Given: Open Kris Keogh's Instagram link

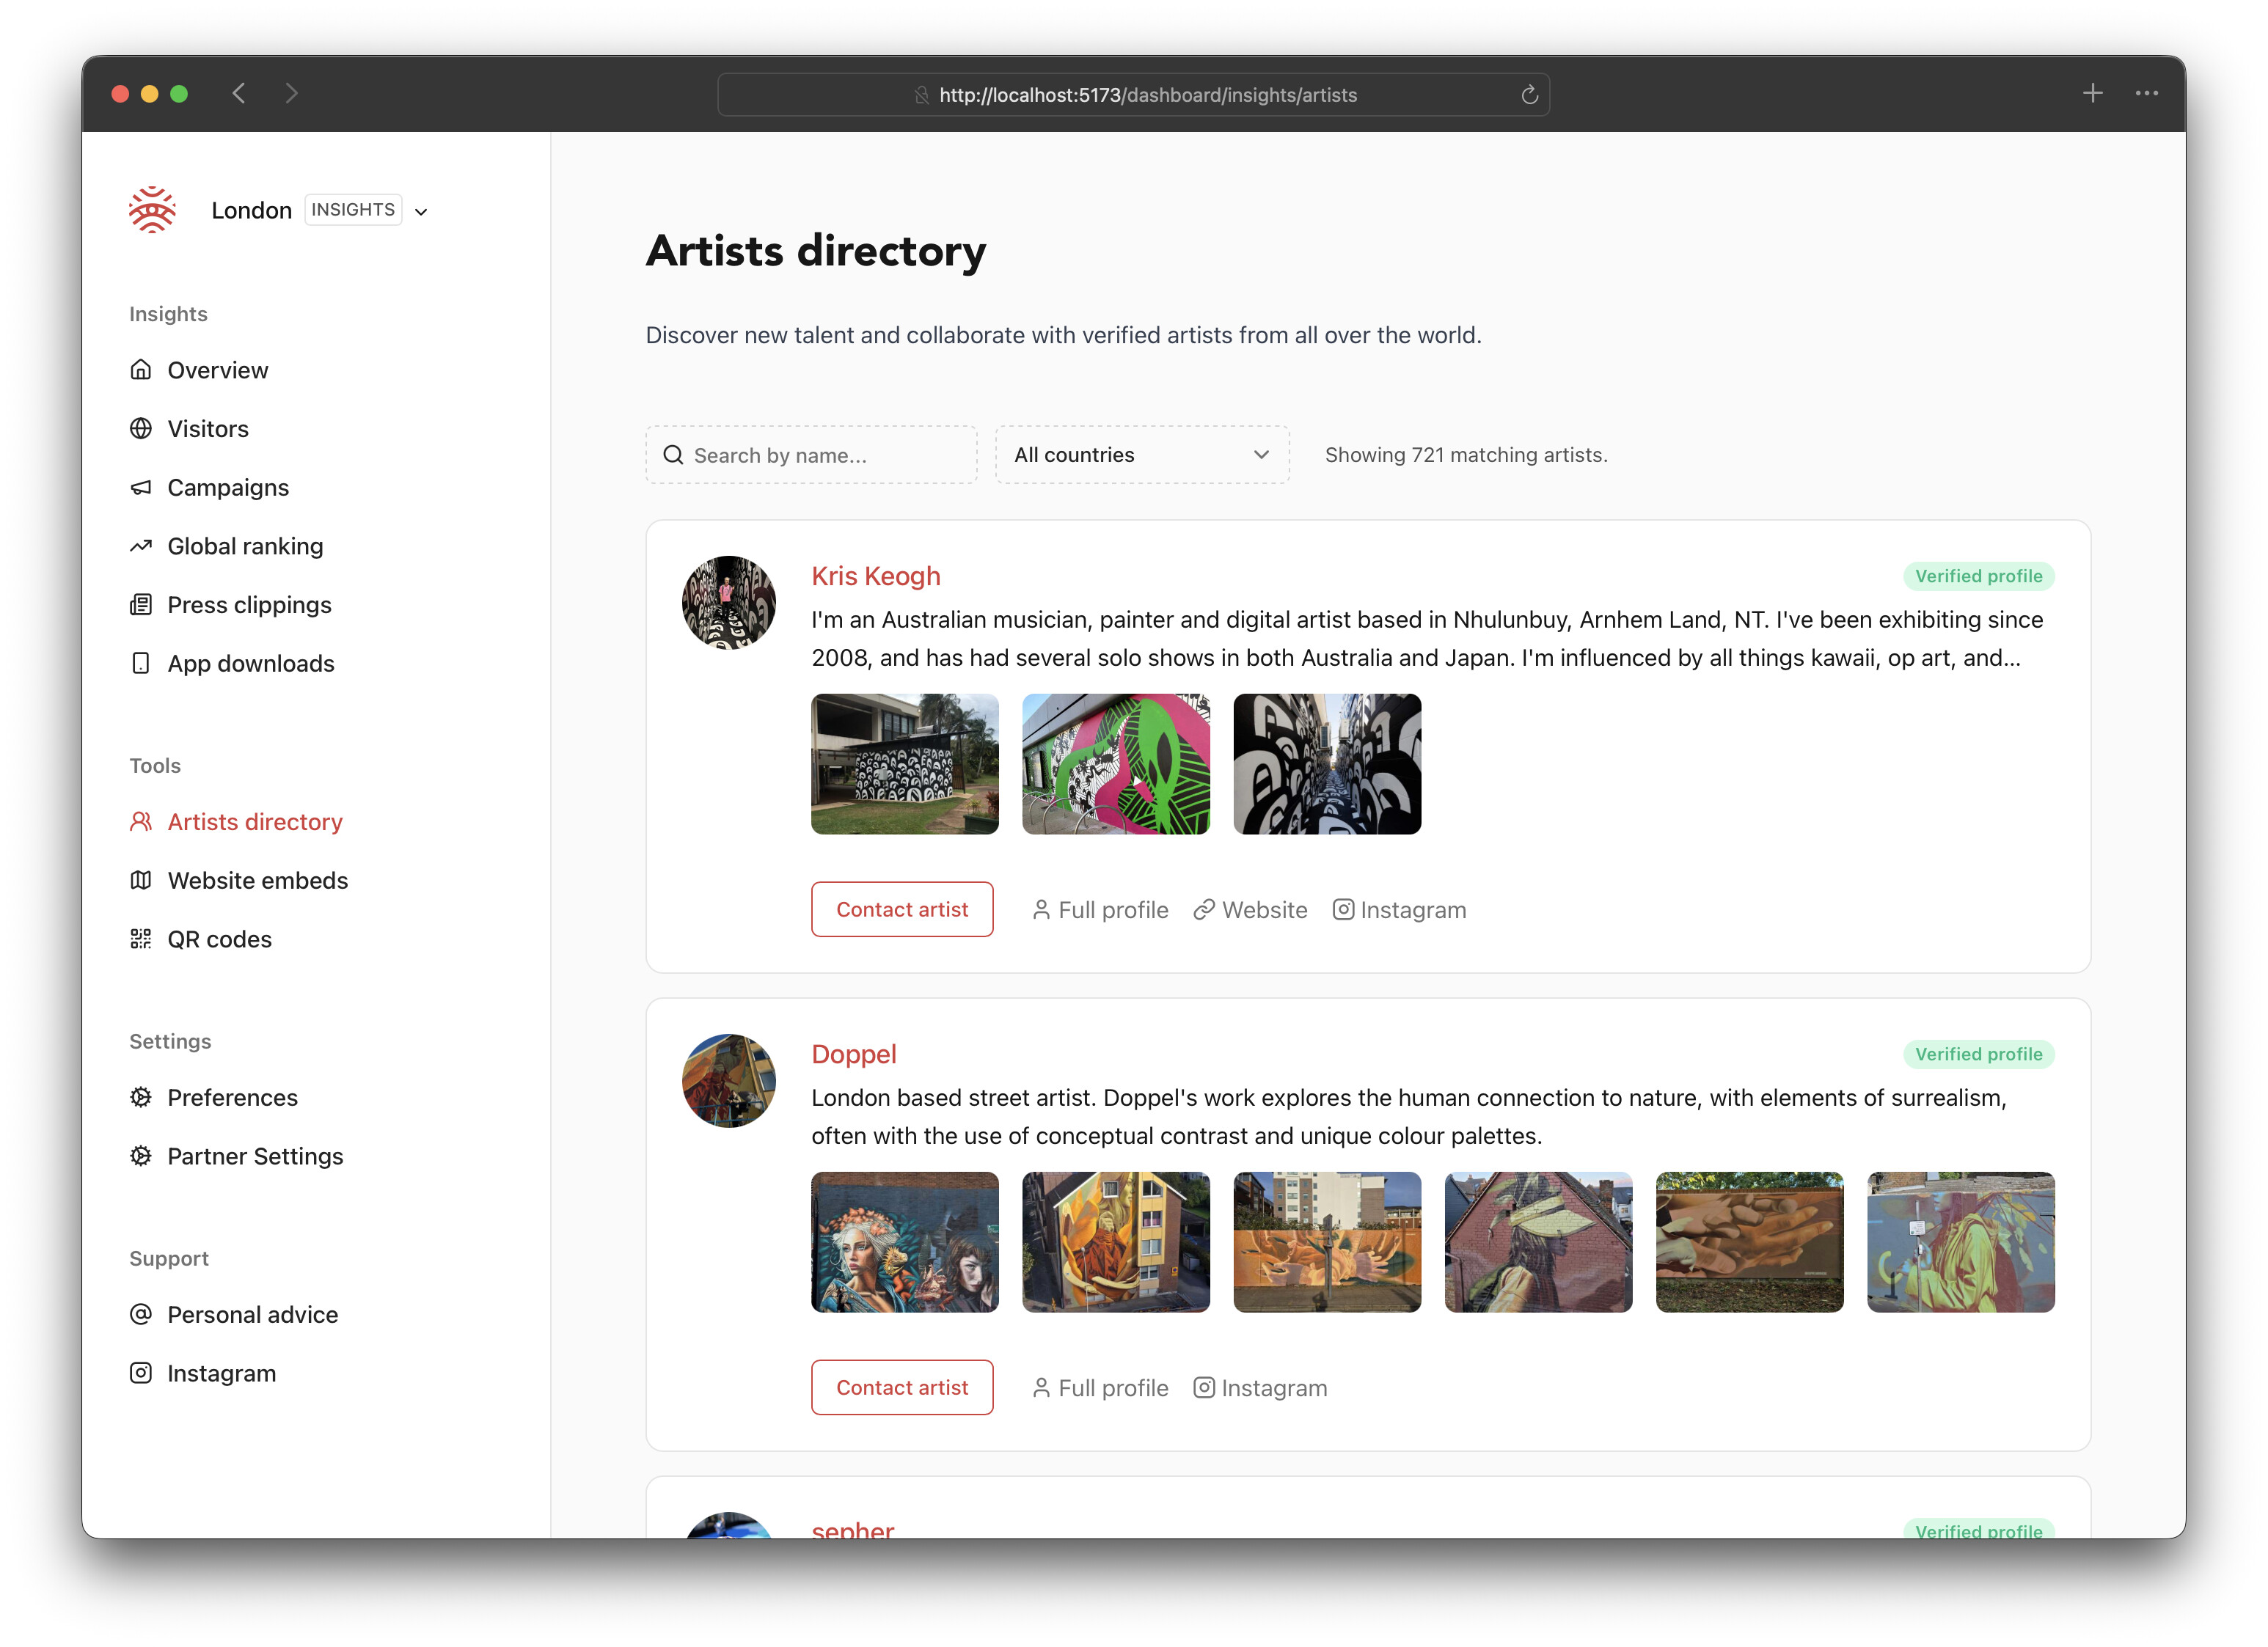Looking at the screenshot, I should pyautogui.click(x=1399, y=909).
